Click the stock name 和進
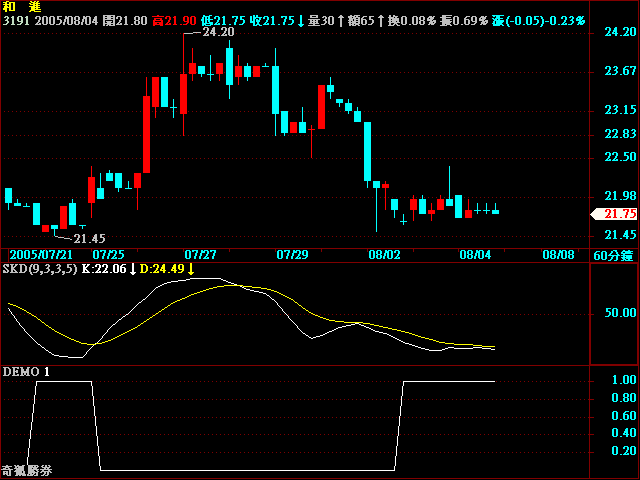This screenshot has height=480, width=640. (22, 7)
